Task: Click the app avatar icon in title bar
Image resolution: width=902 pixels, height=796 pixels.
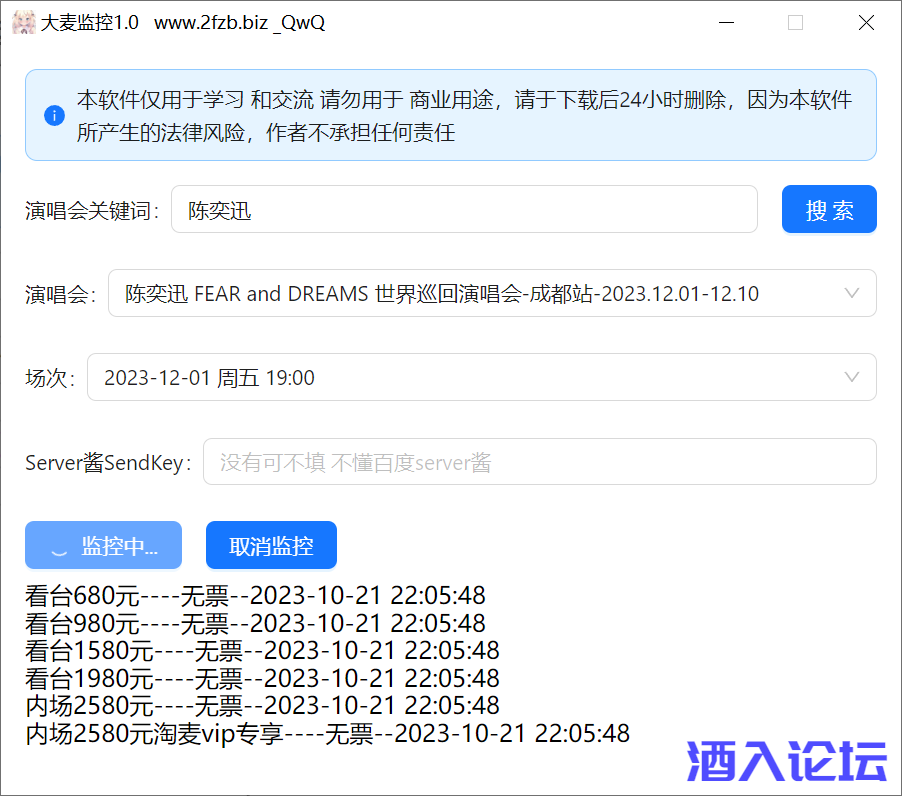Action: coord(23,22)
